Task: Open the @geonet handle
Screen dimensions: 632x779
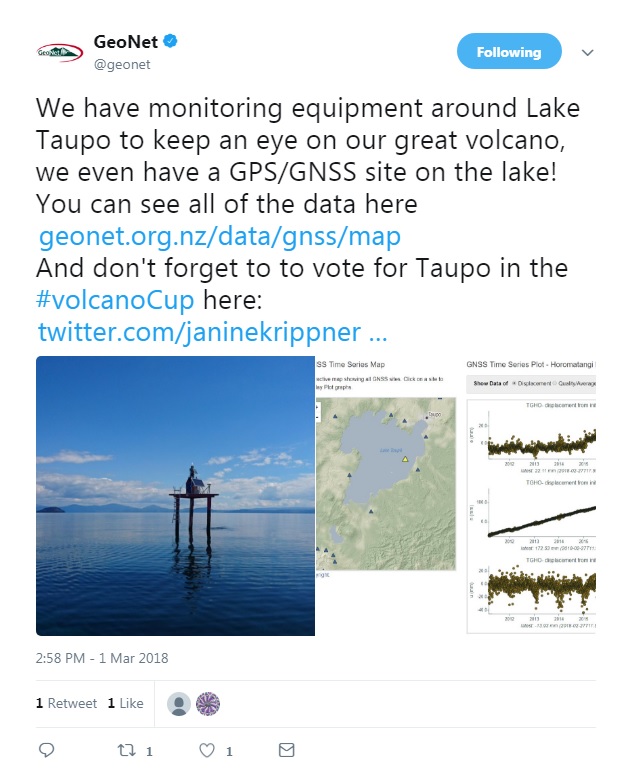Action: [122, 65]
